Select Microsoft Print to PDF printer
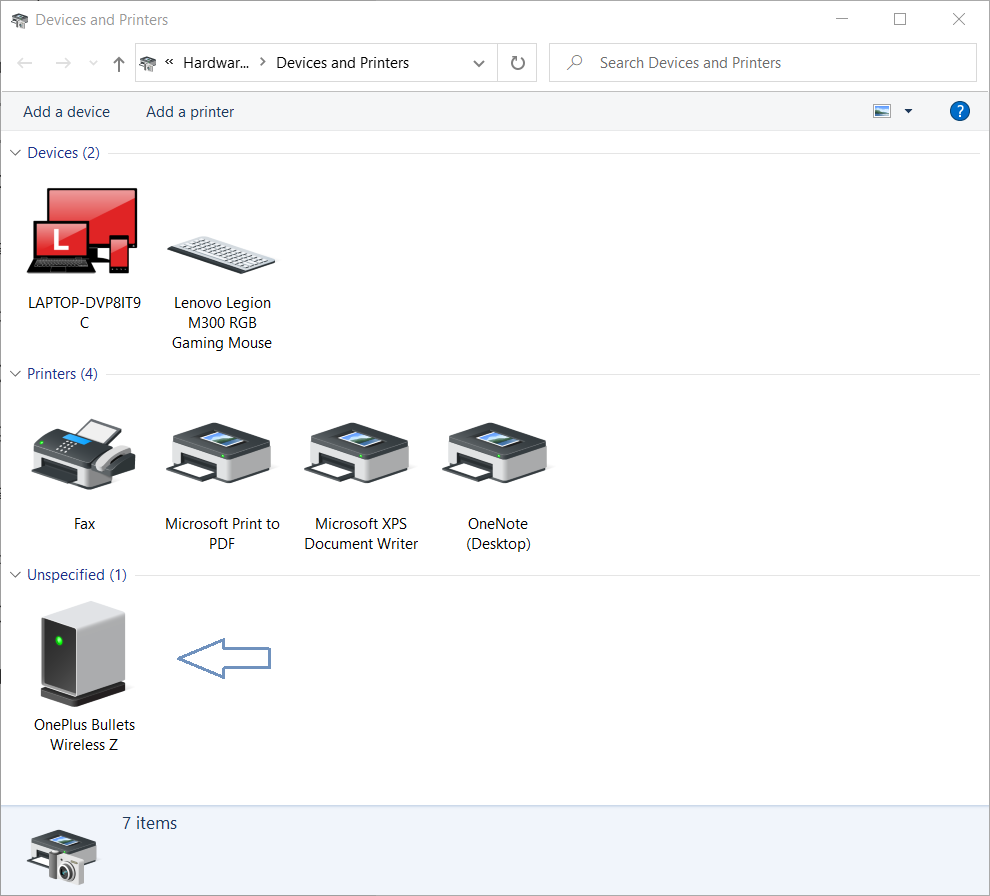The height and width of the screenshot is (896, 990). pos(221,453)
